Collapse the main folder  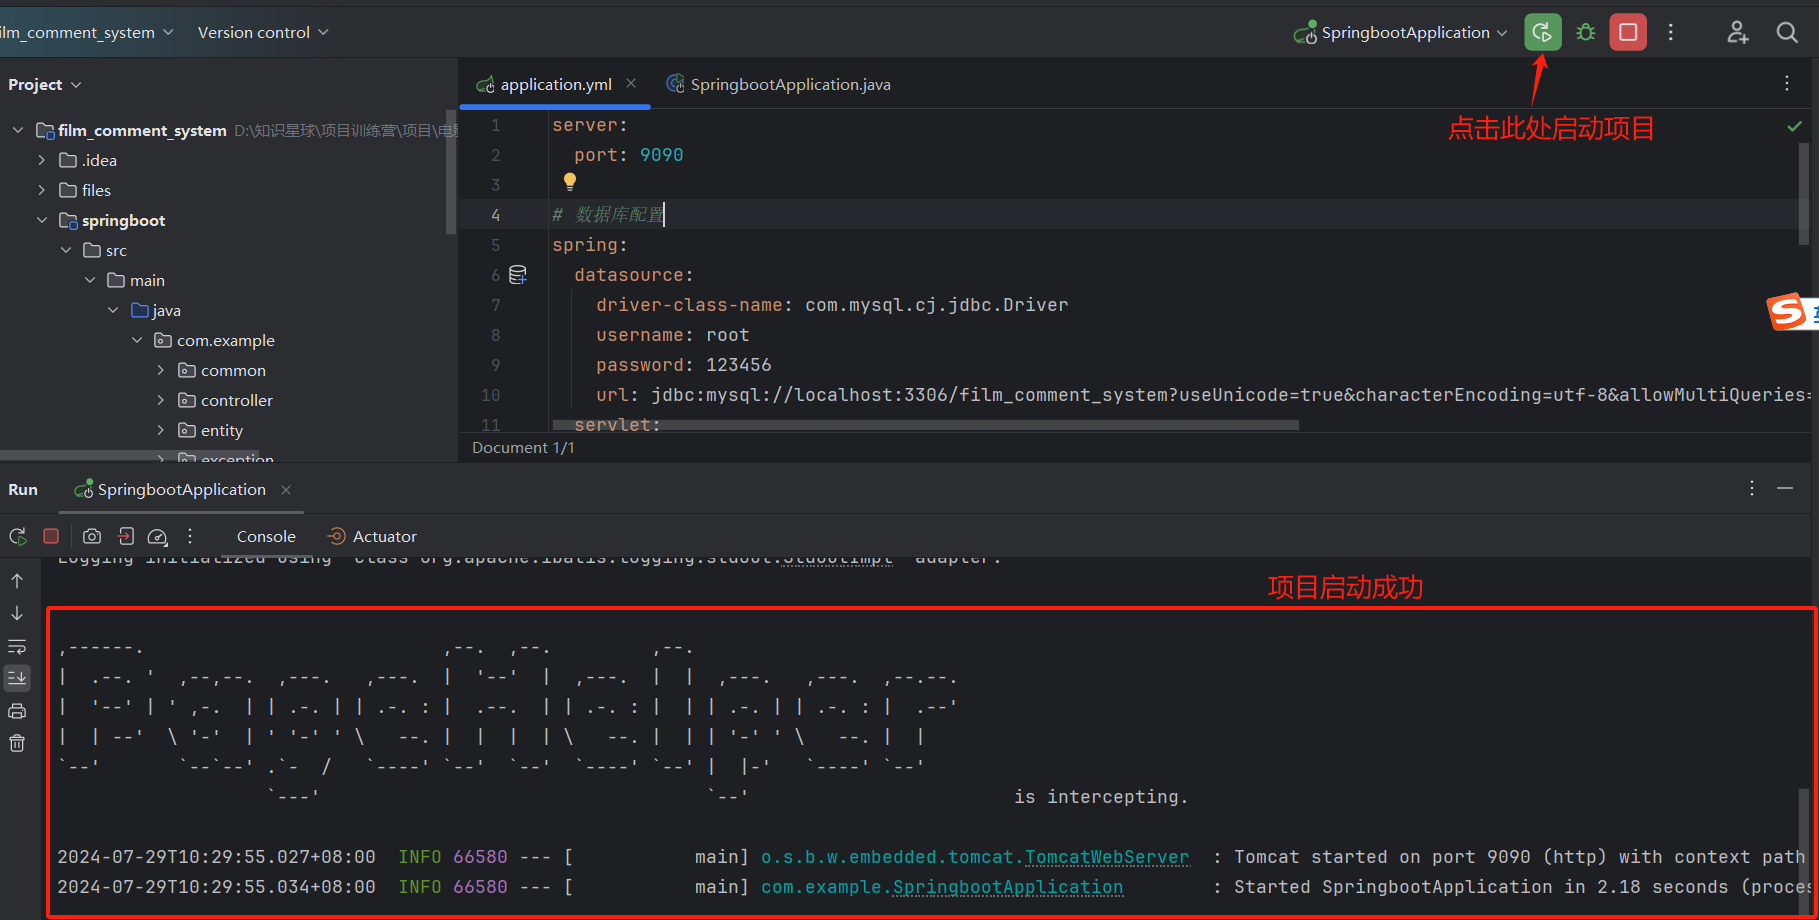click(90, 280)
